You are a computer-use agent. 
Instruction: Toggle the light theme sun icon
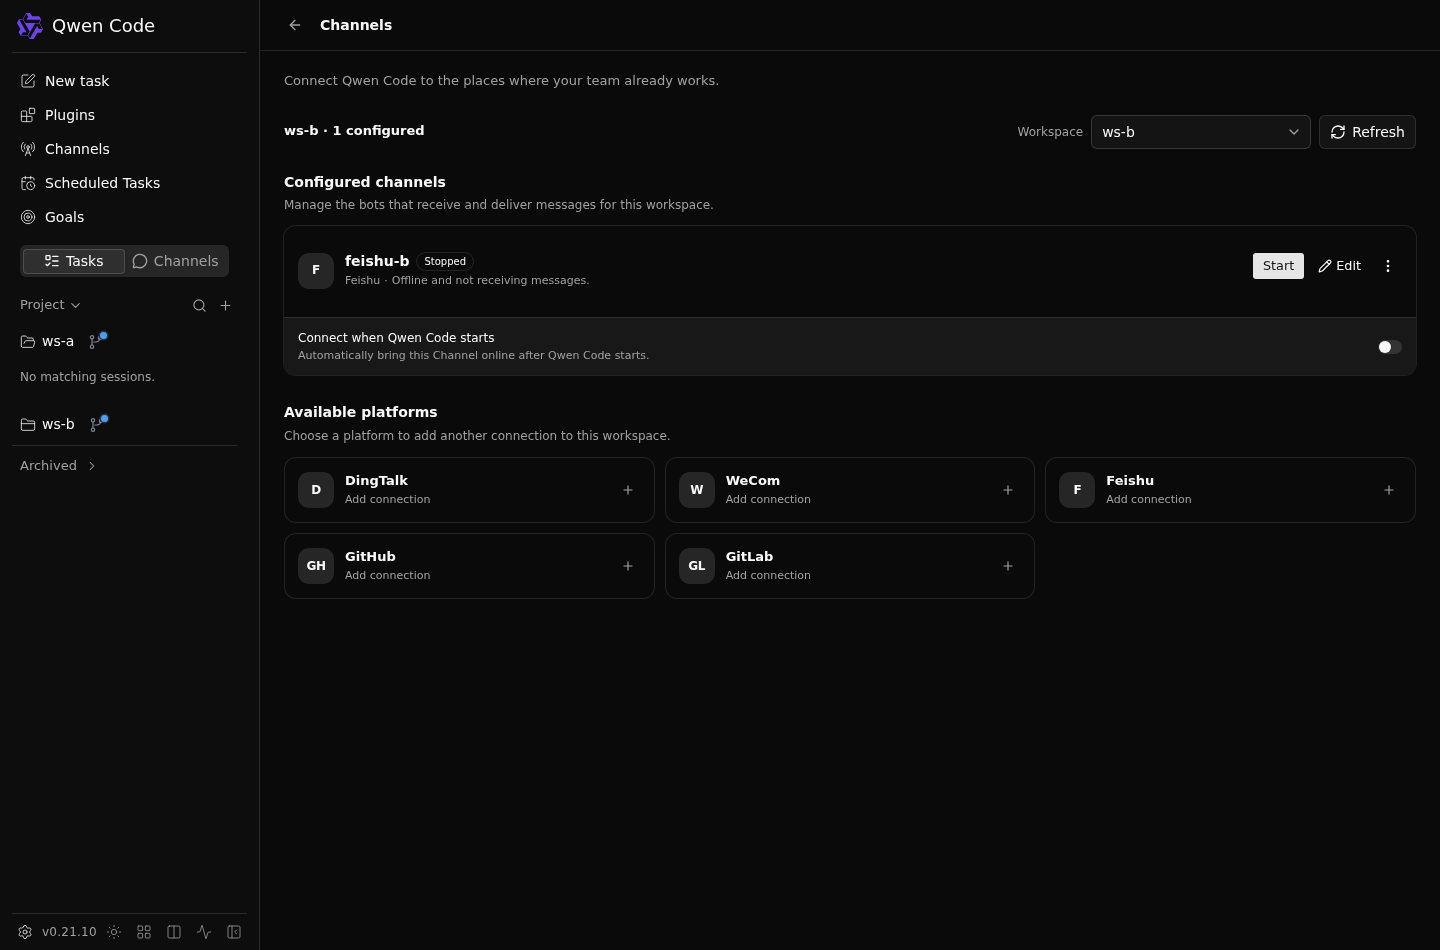pyautogui.click(x=114, y=932)
